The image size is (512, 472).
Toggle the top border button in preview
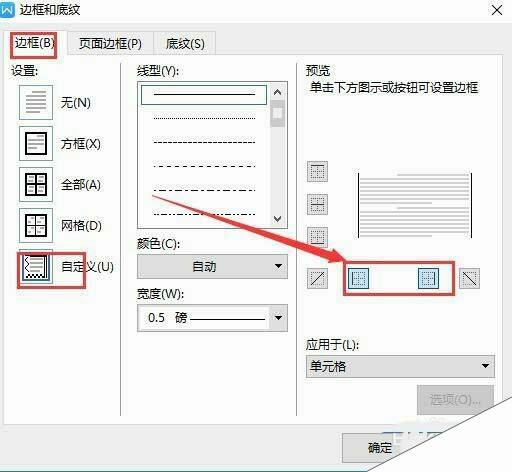point(317,171)
